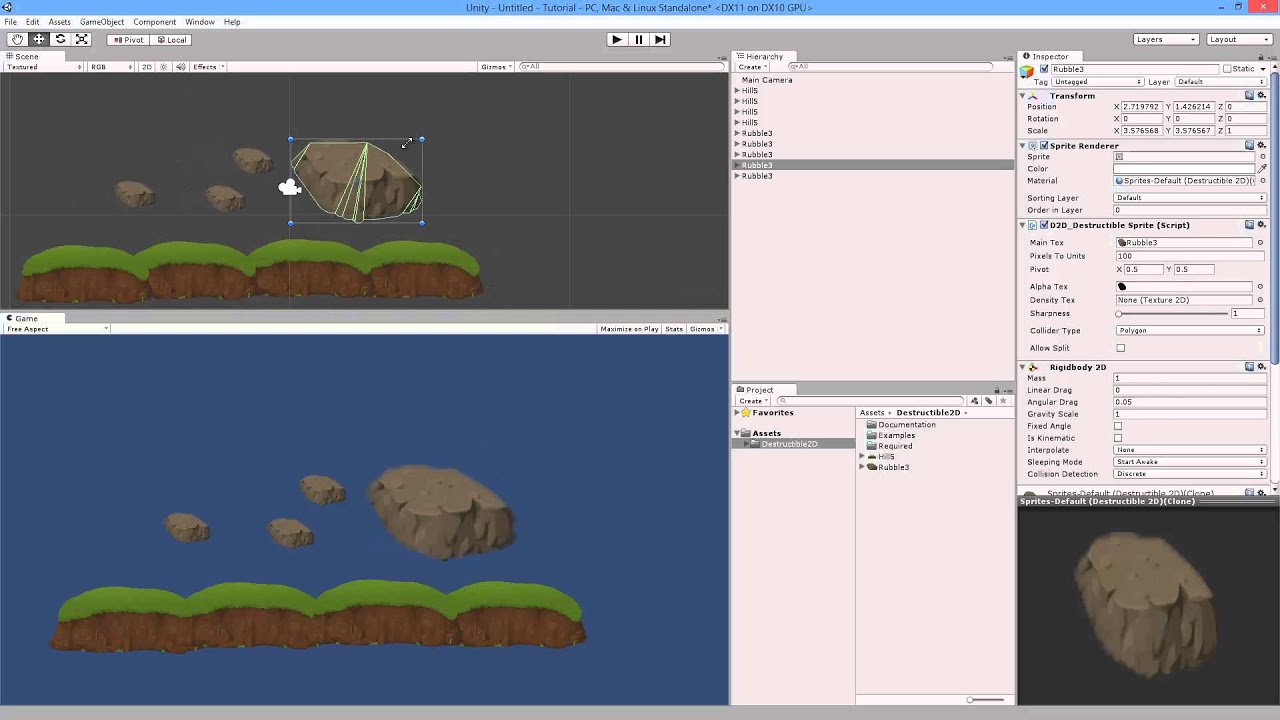Open the Assets menu
1280x720 pixels.
59,21
